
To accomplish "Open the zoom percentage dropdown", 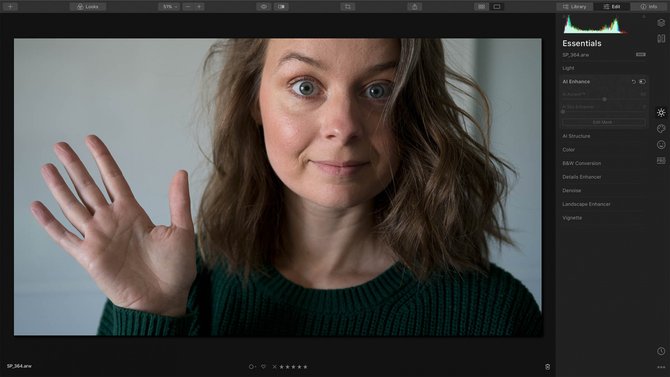I will [x=169, y=6].
